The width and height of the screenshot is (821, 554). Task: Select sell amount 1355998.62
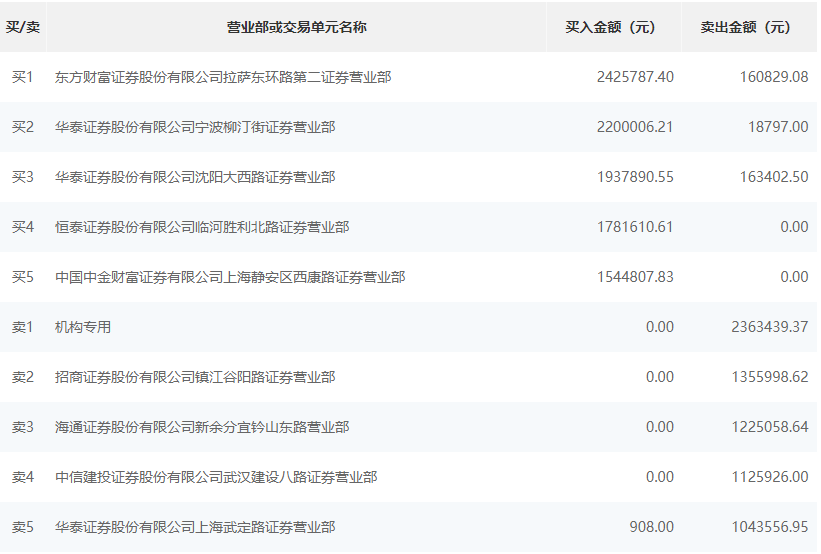770,377
